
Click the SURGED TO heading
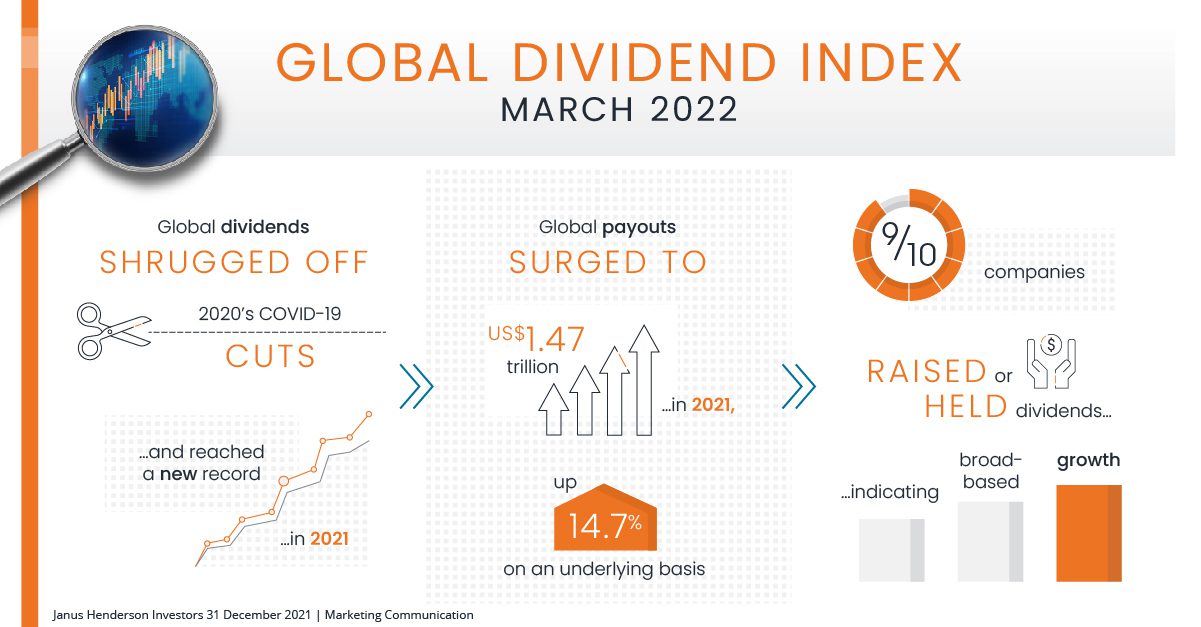(607, 262)
